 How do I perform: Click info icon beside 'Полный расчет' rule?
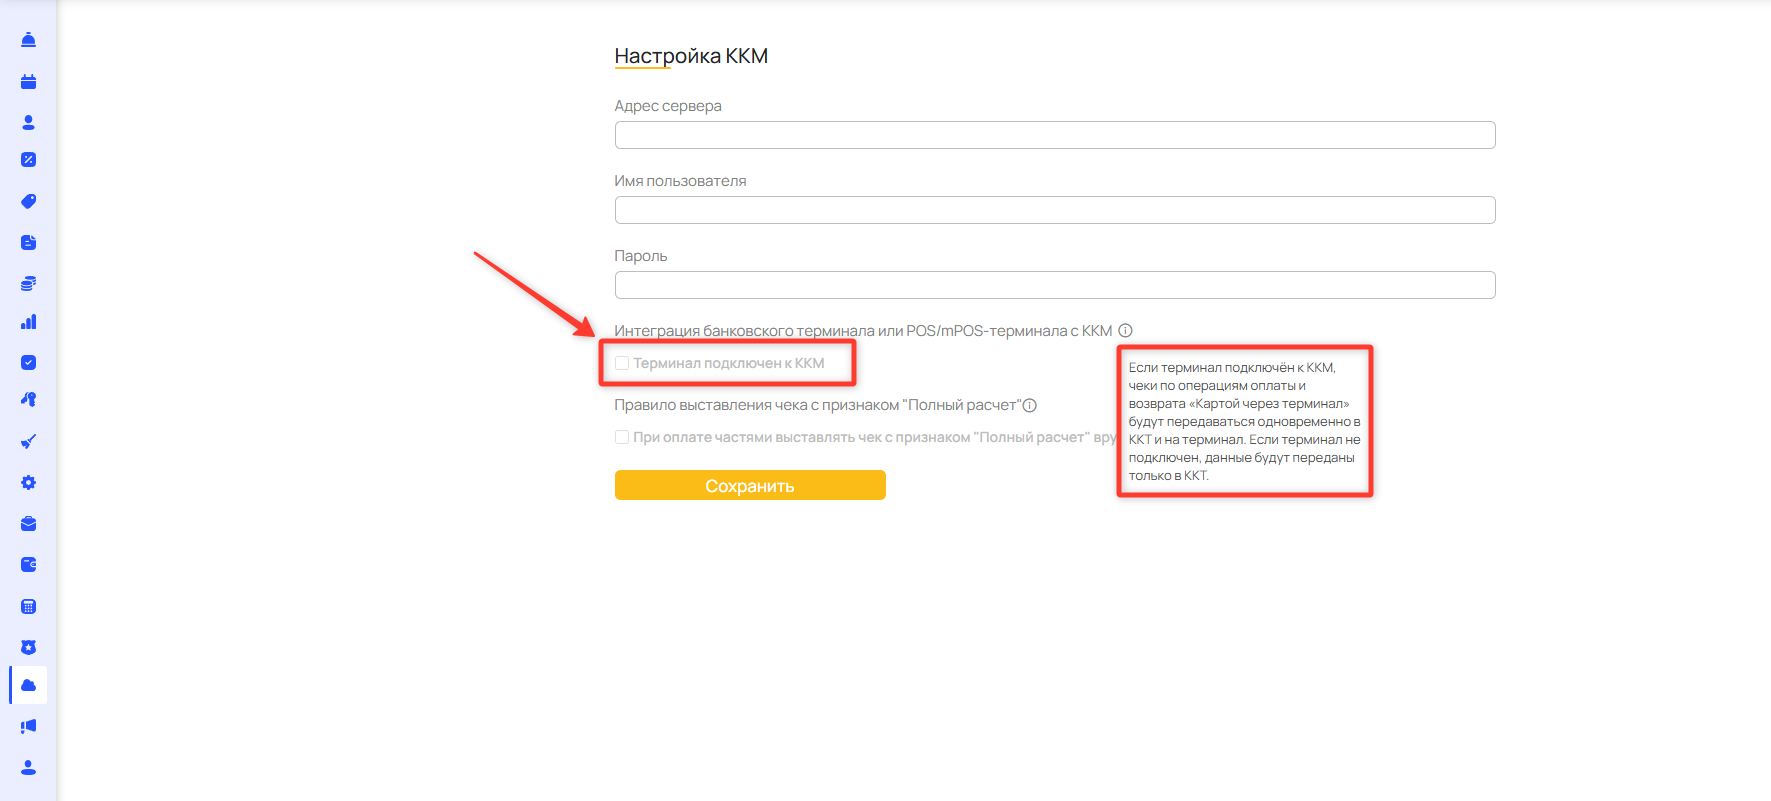tap(1030, 405)
